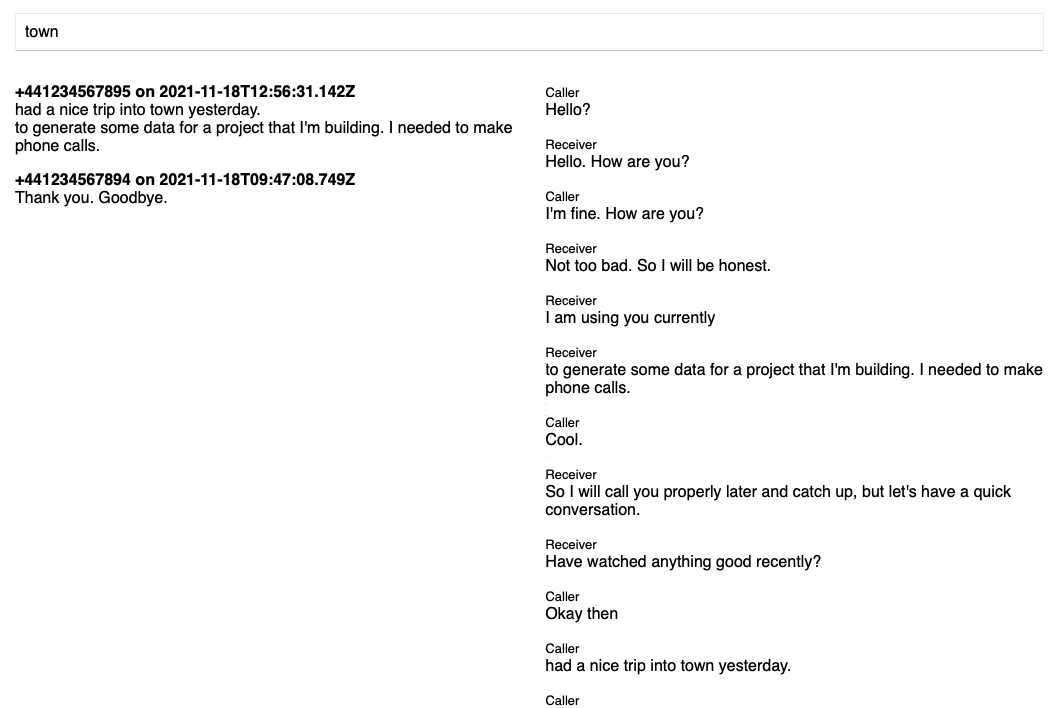The image size is (1058, 708).
Task: Click the search field containing 'town'
Action: point(529,32)
